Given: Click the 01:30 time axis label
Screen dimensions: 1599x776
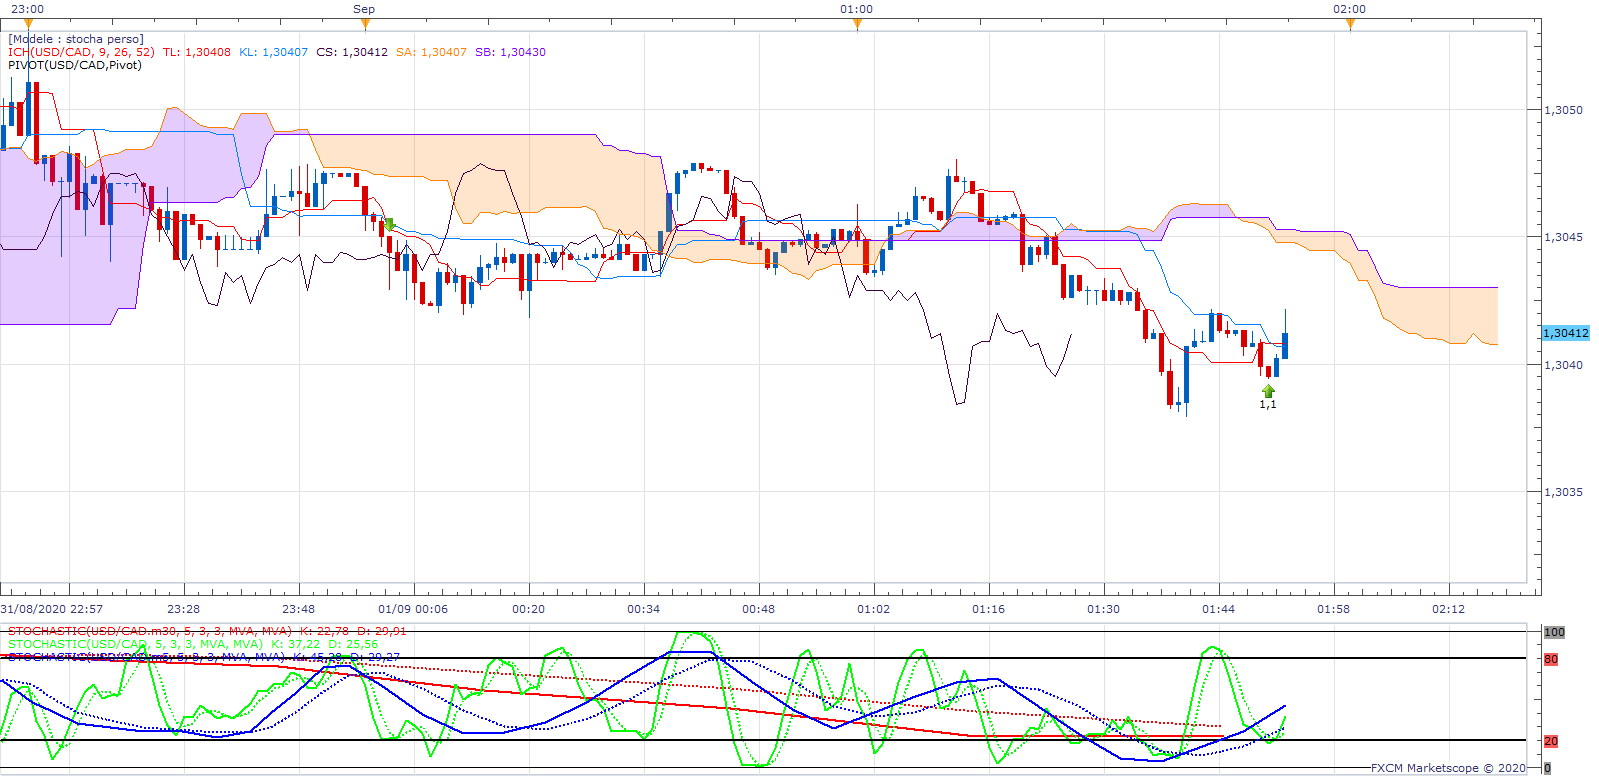Looking at the screenshot, I should point(1103,609).
